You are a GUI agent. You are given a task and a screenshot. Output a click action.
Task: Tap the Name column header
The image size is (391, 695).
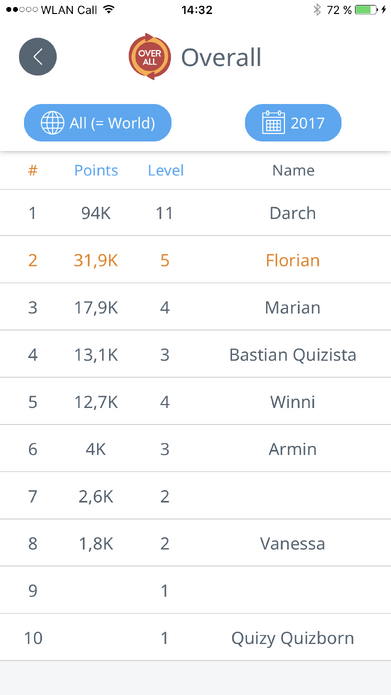pos(293,171)
